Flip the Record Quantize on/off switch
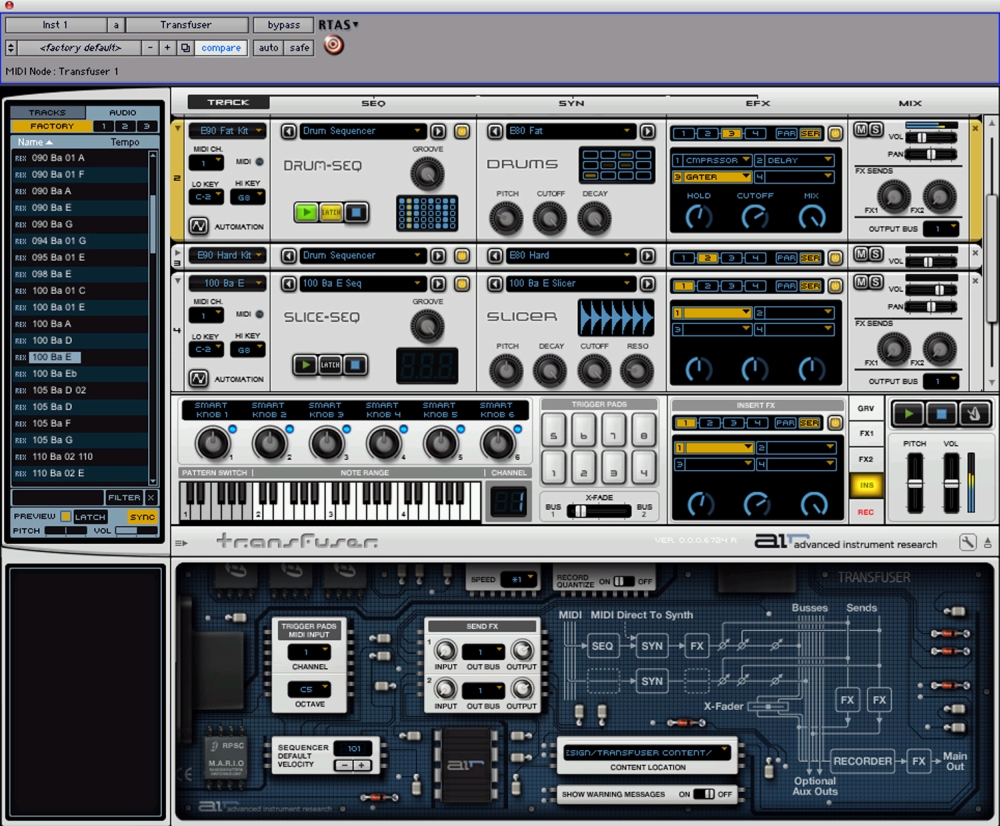The width and height of the screenshot is (1000, 826). [x=623, y=582]
